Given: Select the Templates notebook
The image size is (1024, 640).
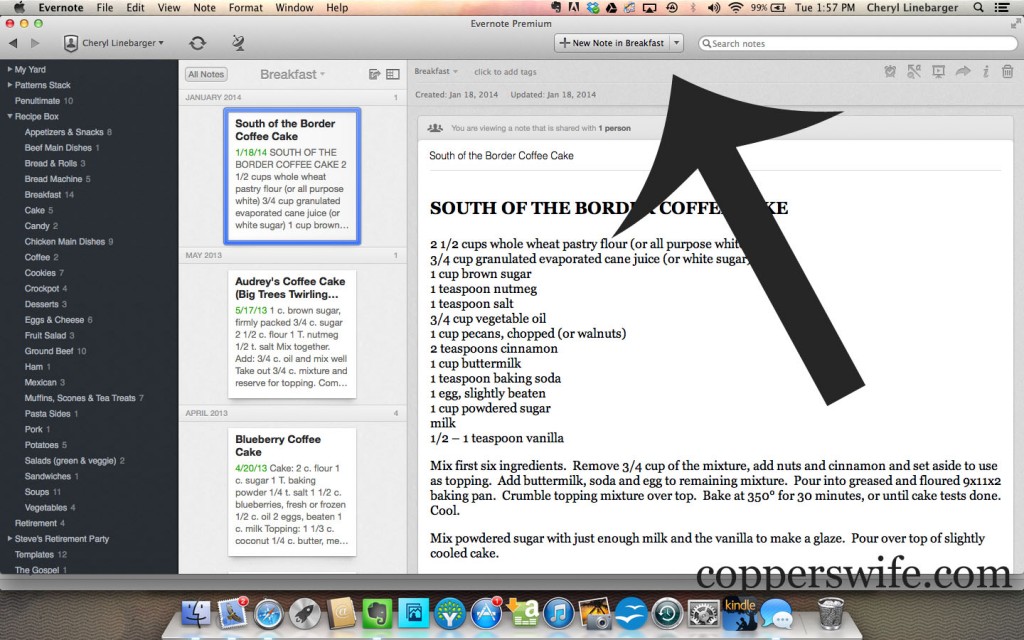Looking at the screenshot, I should 40,554.
